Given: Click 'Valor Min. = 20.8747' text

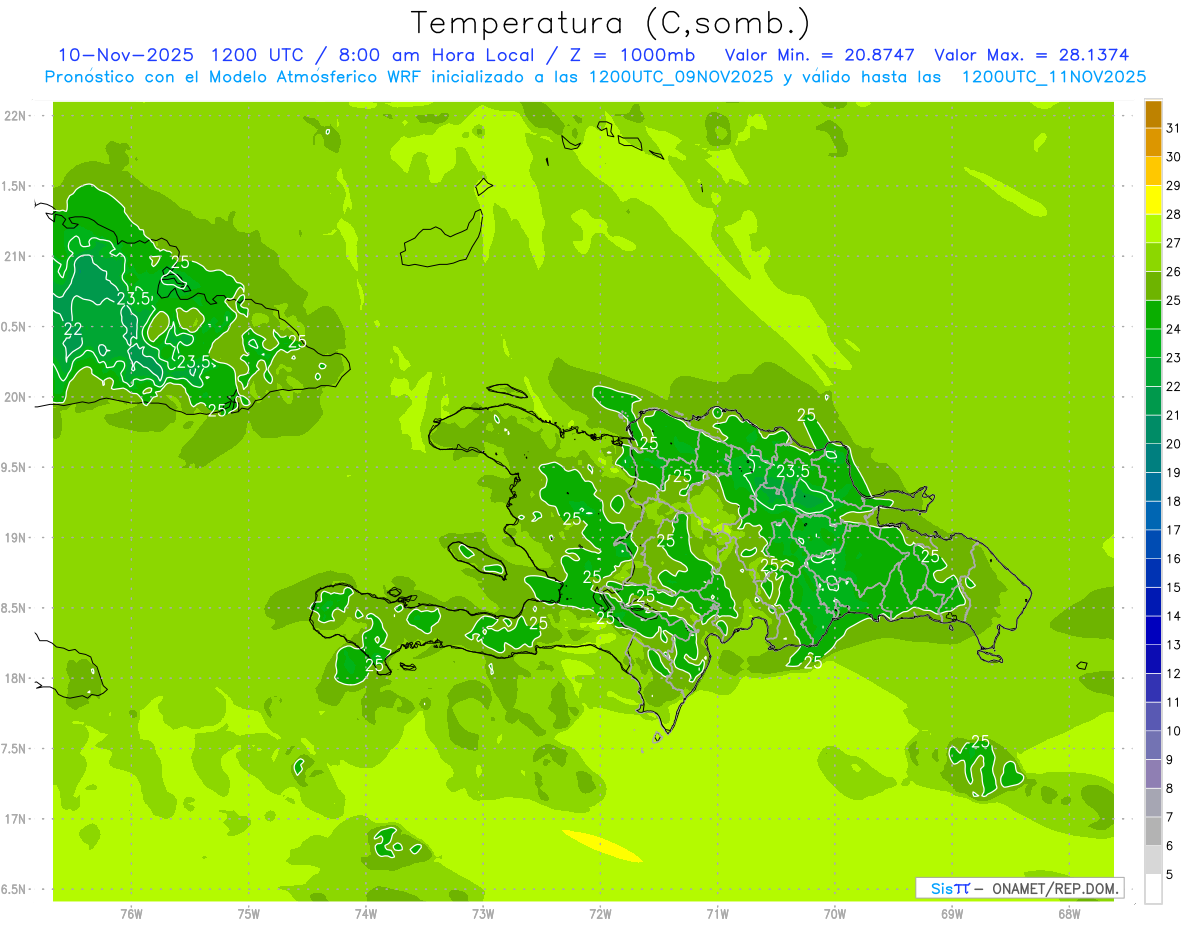Looking at the screenshot, I should pyautogui.click(x=821, y=55).
